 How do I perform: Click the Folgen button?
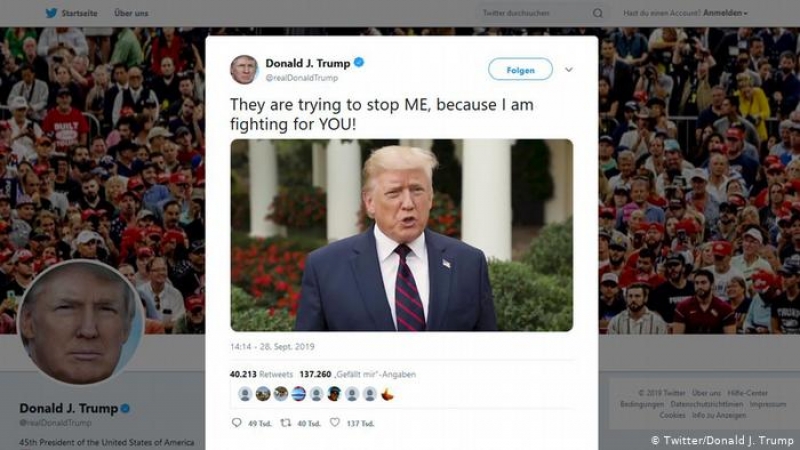(520, 69)
